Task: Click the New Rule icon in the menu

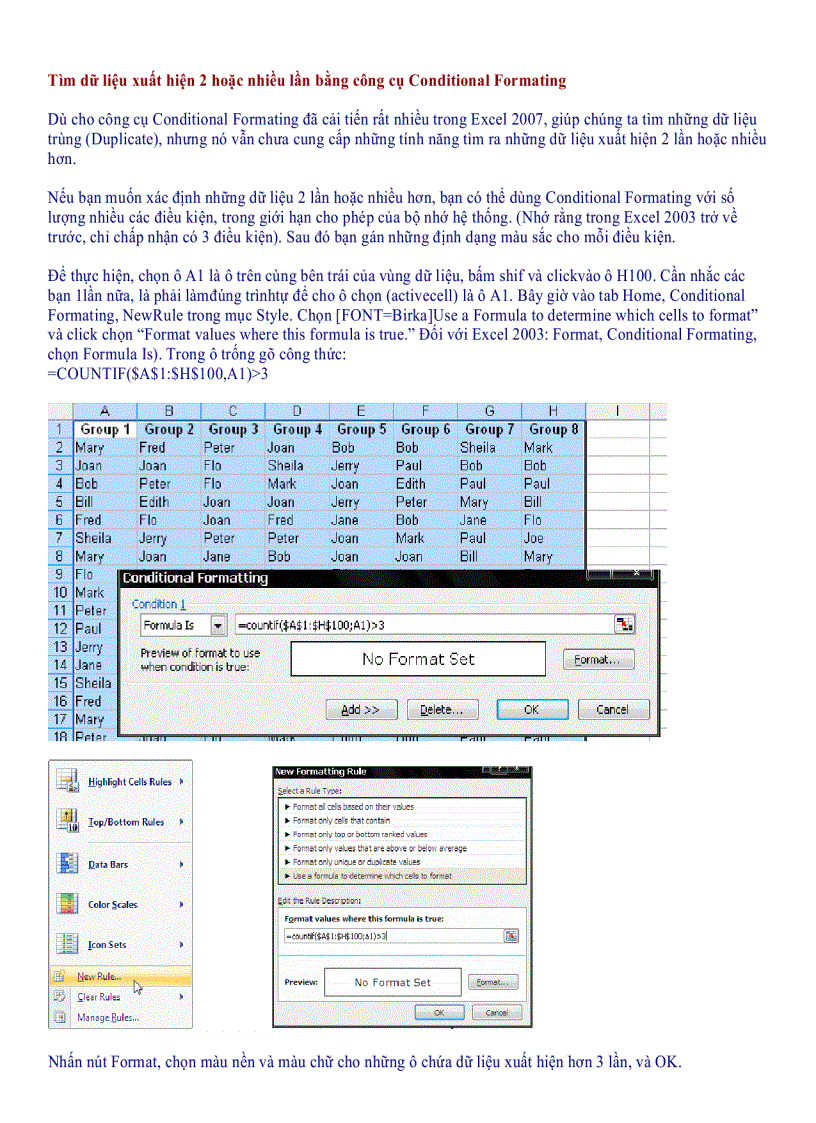Action: (x=59, y=977)
